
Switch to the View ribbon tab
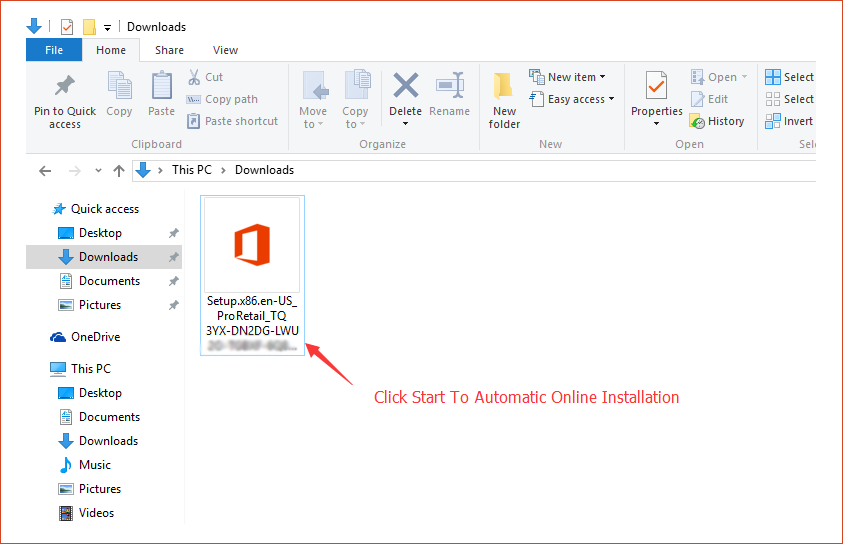coord(225,50)
